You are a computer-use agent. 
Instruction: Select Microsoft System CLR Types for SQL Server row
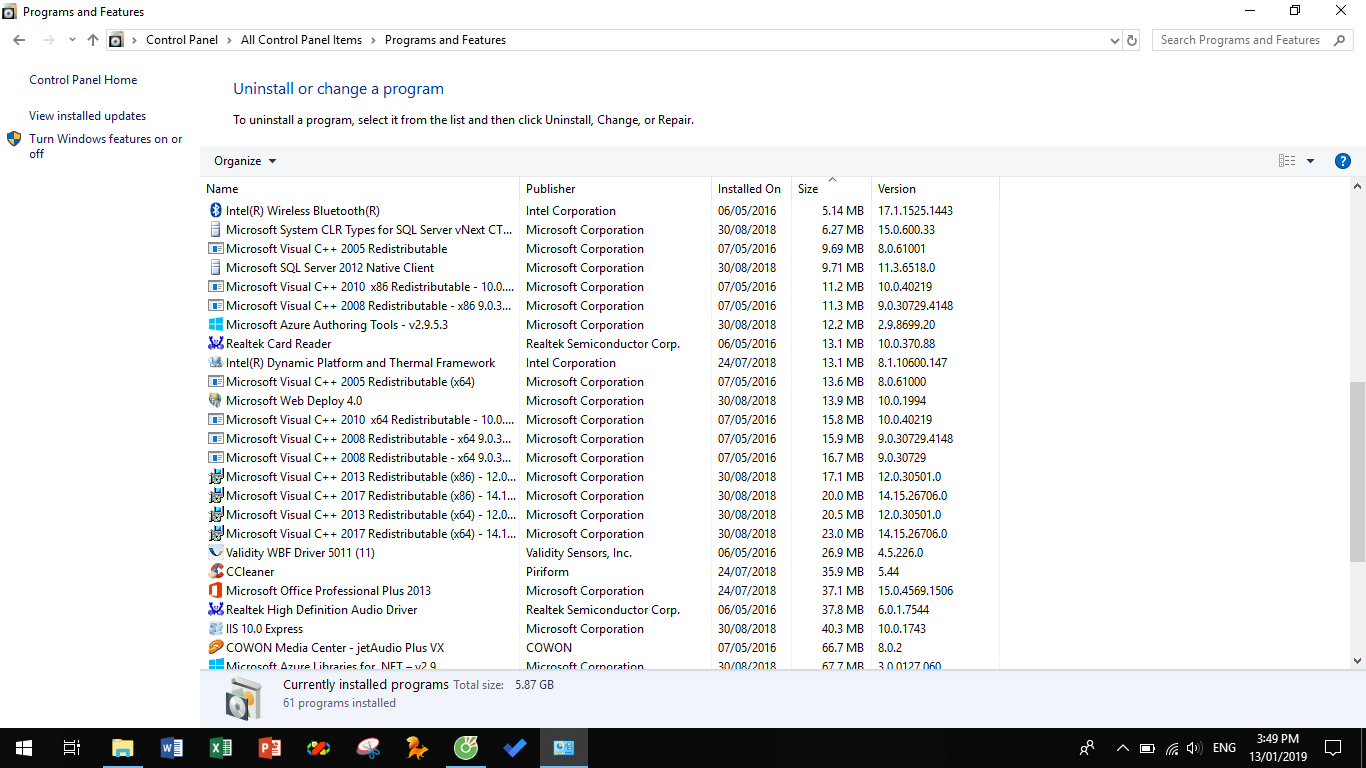tap(600, 230)
